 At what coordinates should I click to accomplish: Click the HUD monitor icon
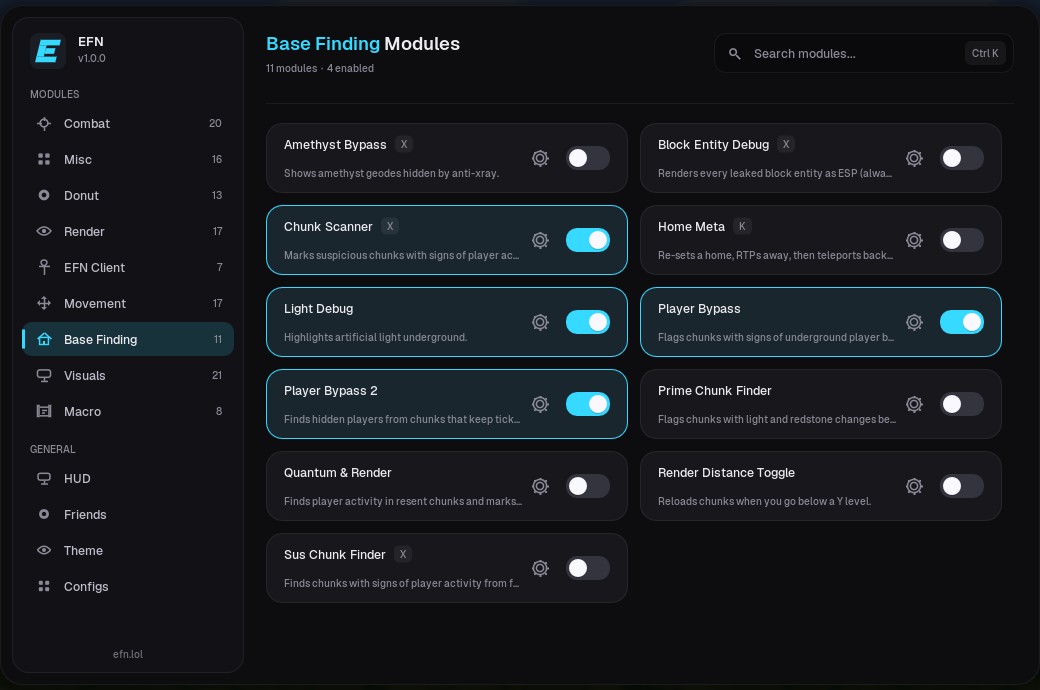click(x=44, y=478)
